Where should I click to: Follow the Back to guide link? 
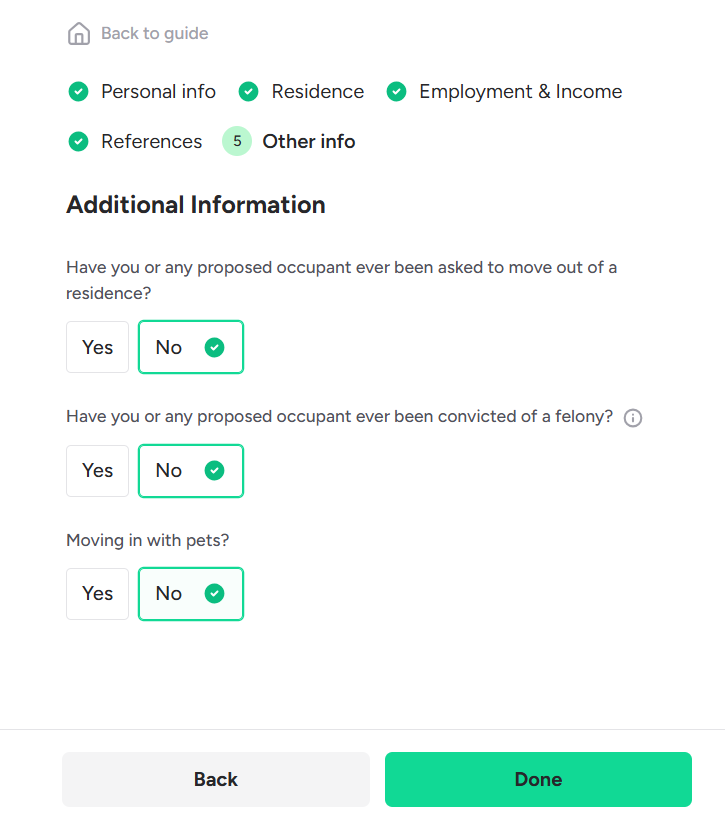(154, 34)
